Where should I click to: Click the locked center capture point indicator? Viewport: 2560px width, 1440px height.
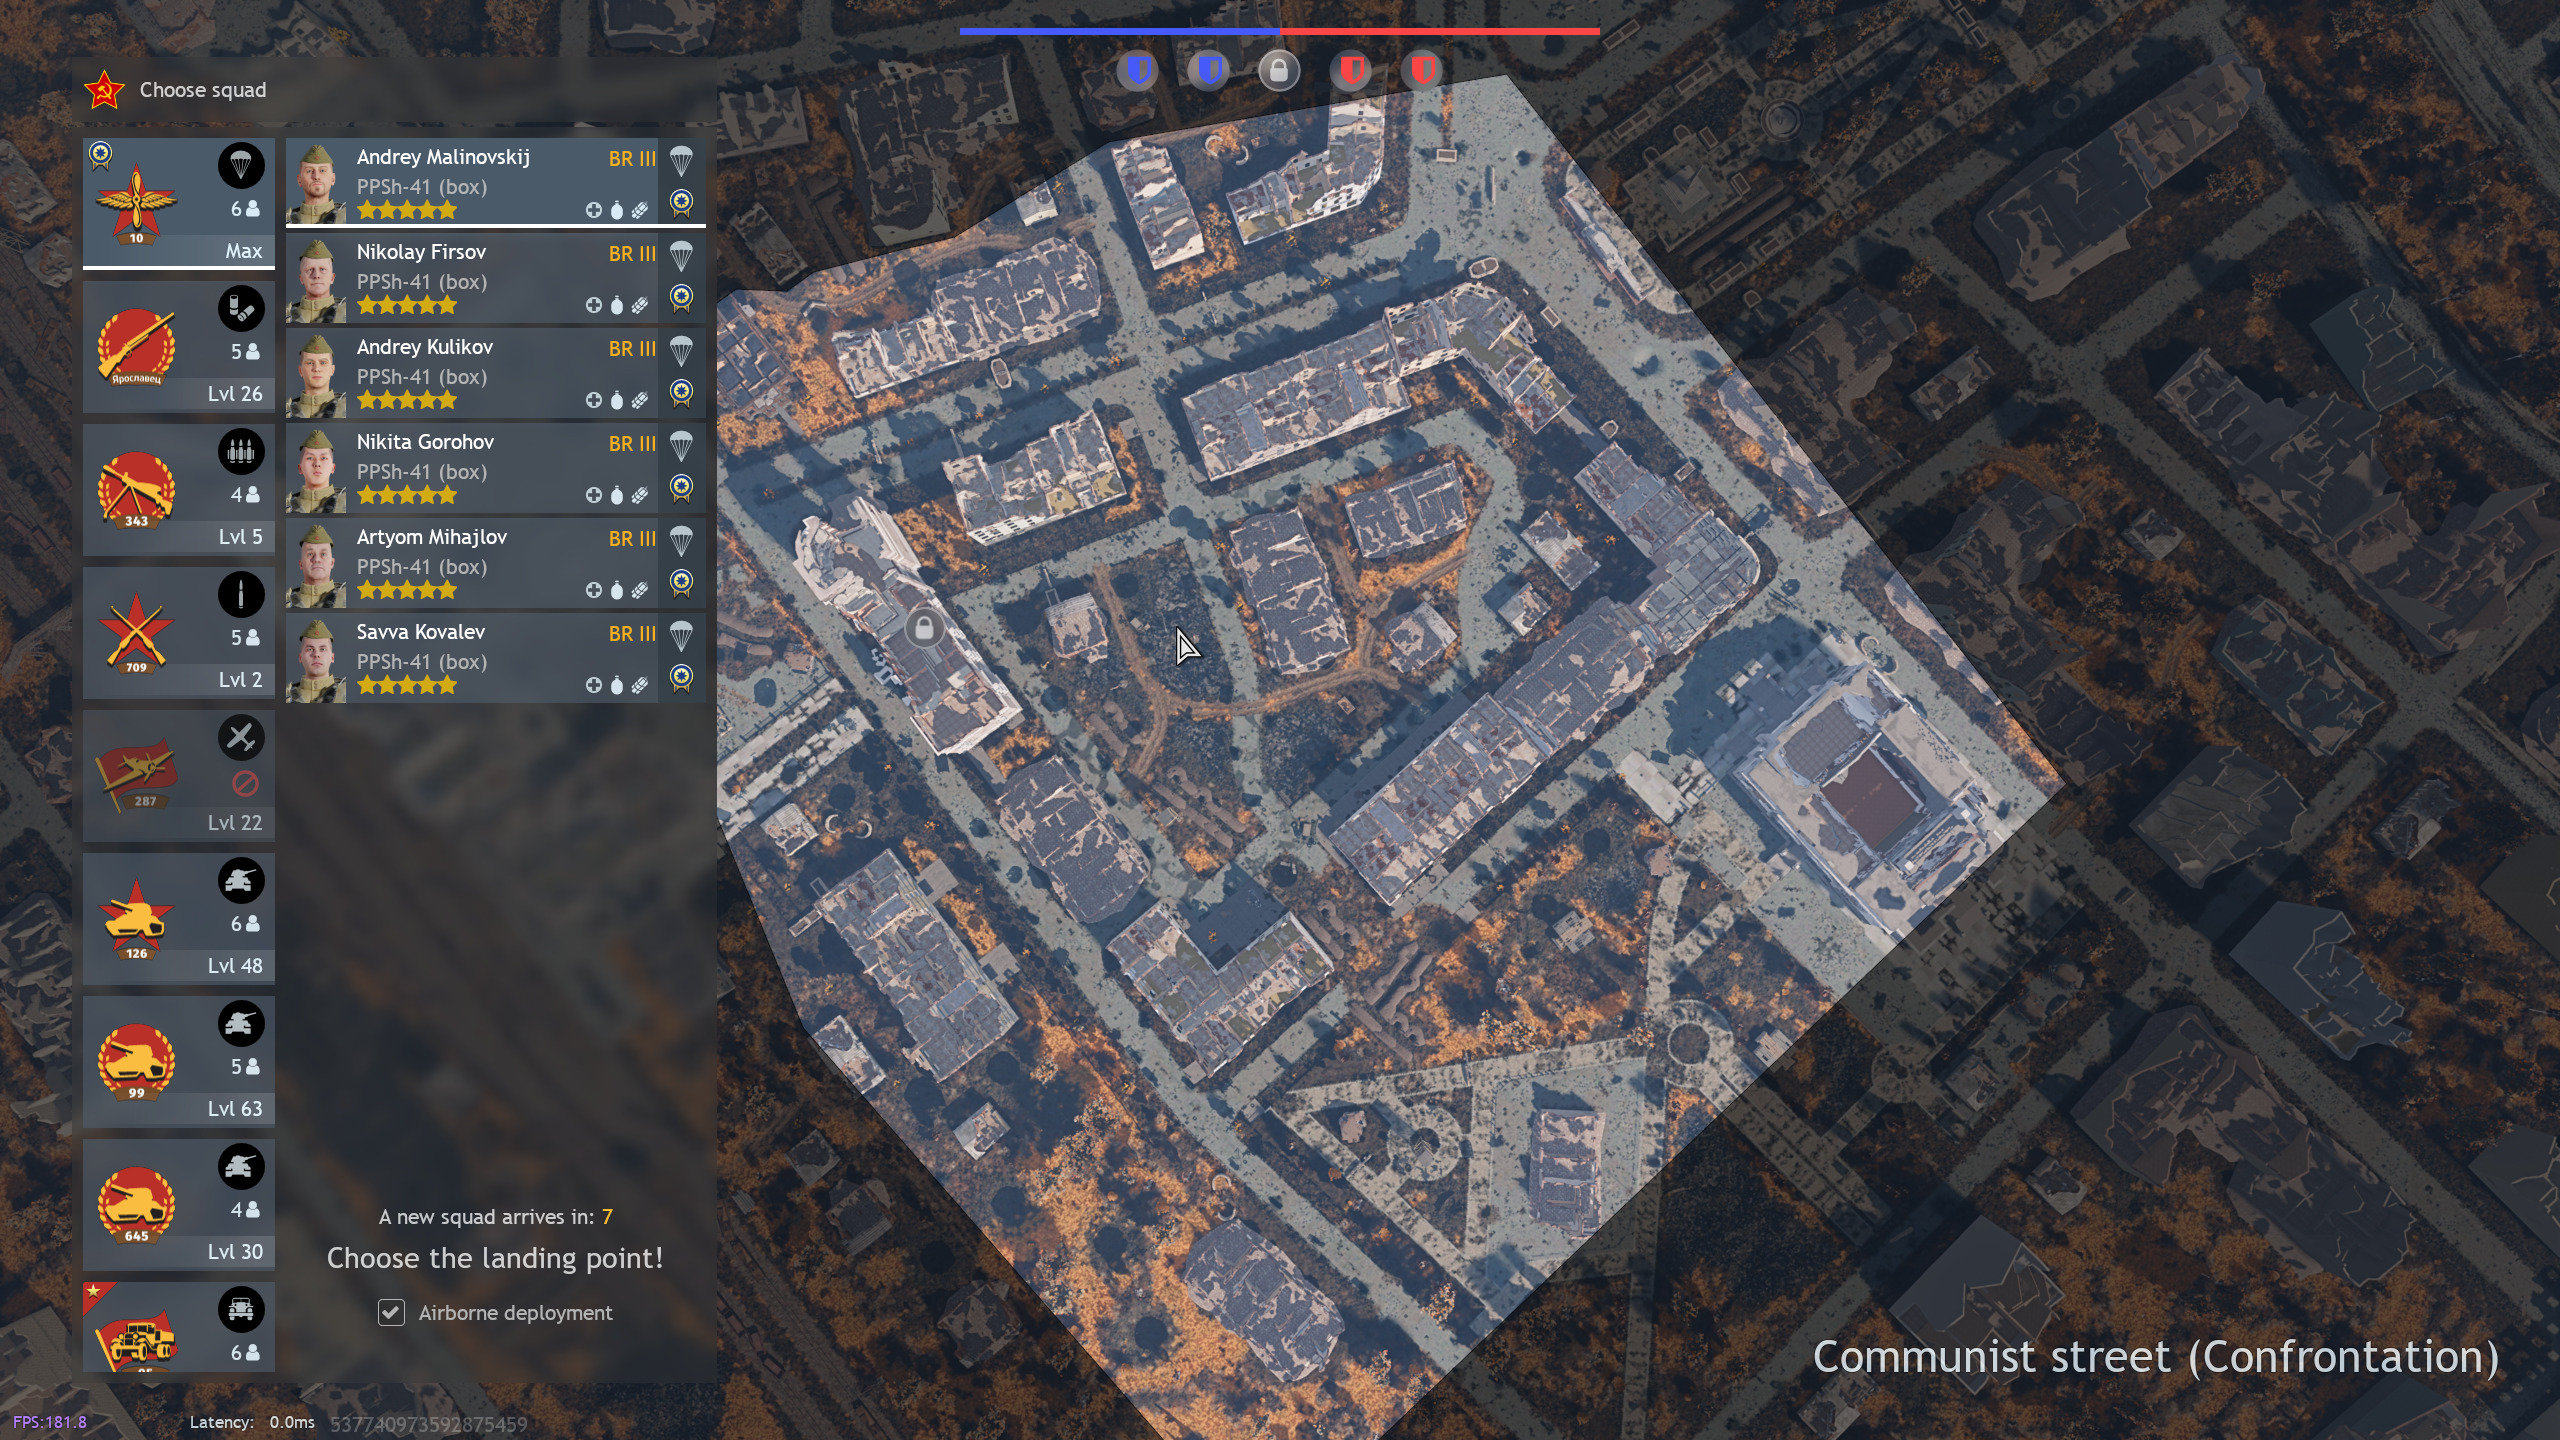pos(1279,71)
